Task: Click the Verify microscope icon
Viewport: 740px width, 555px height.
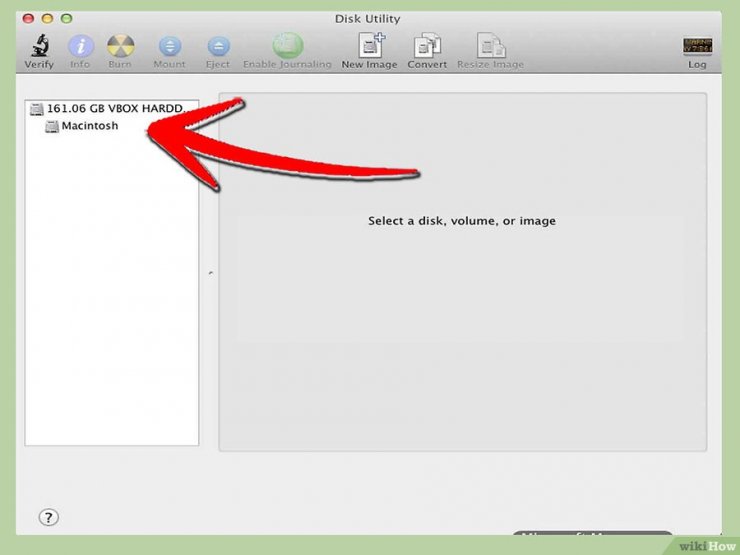Action: [40, 46]
